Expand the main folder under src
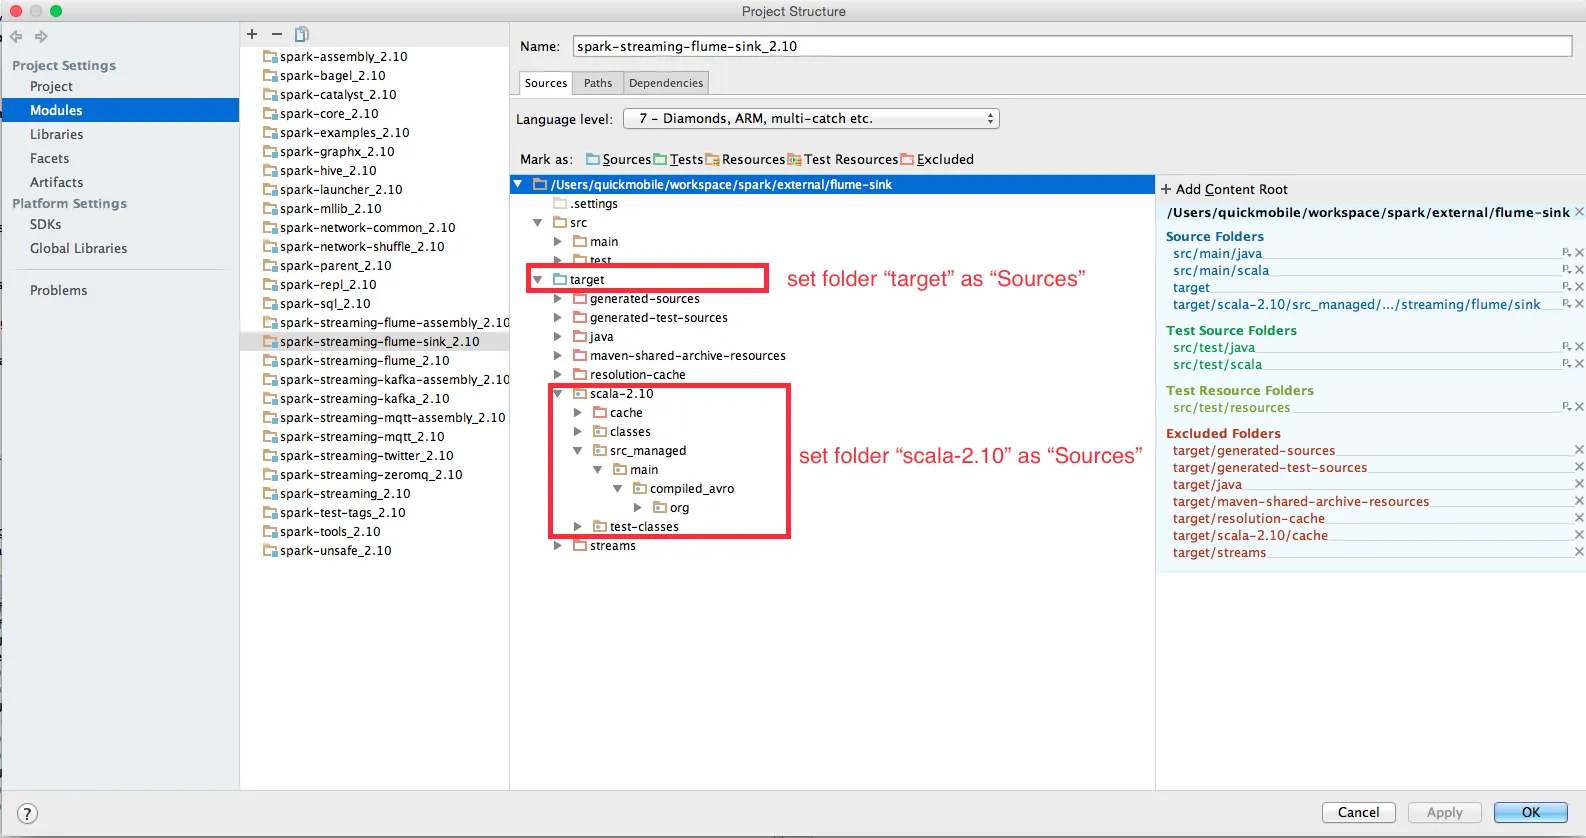 [x=558, y=242]
